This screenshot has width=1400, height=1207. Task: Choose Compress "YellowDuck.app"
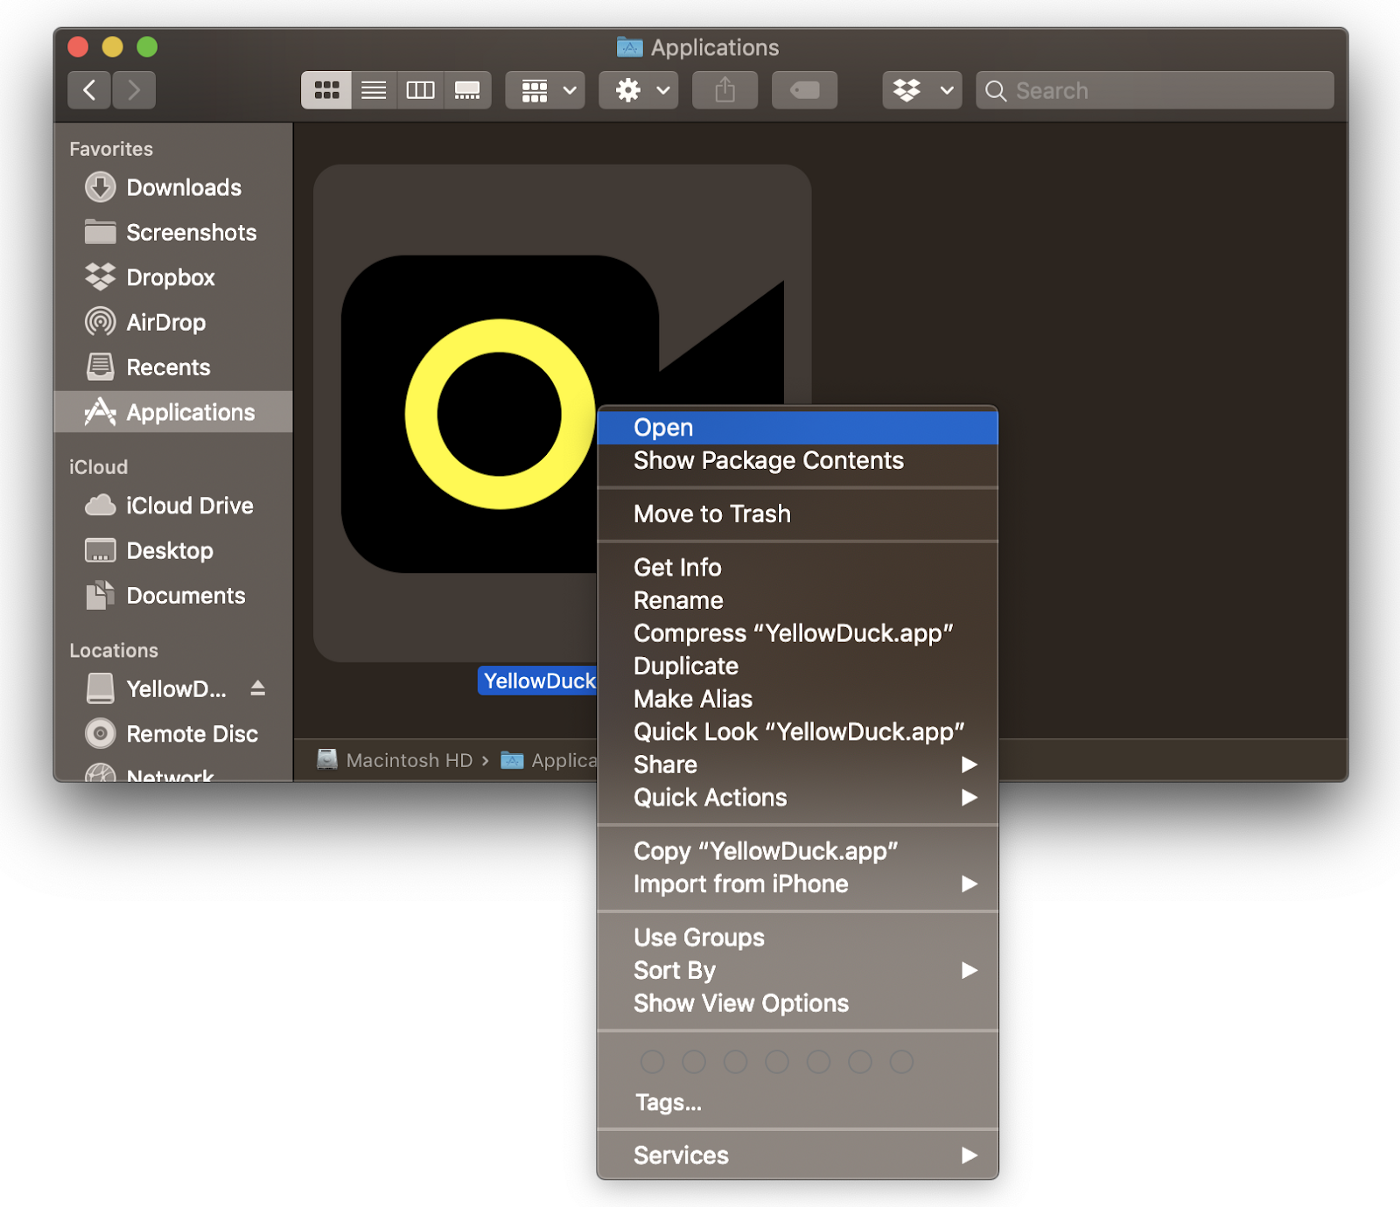point(798,634)
